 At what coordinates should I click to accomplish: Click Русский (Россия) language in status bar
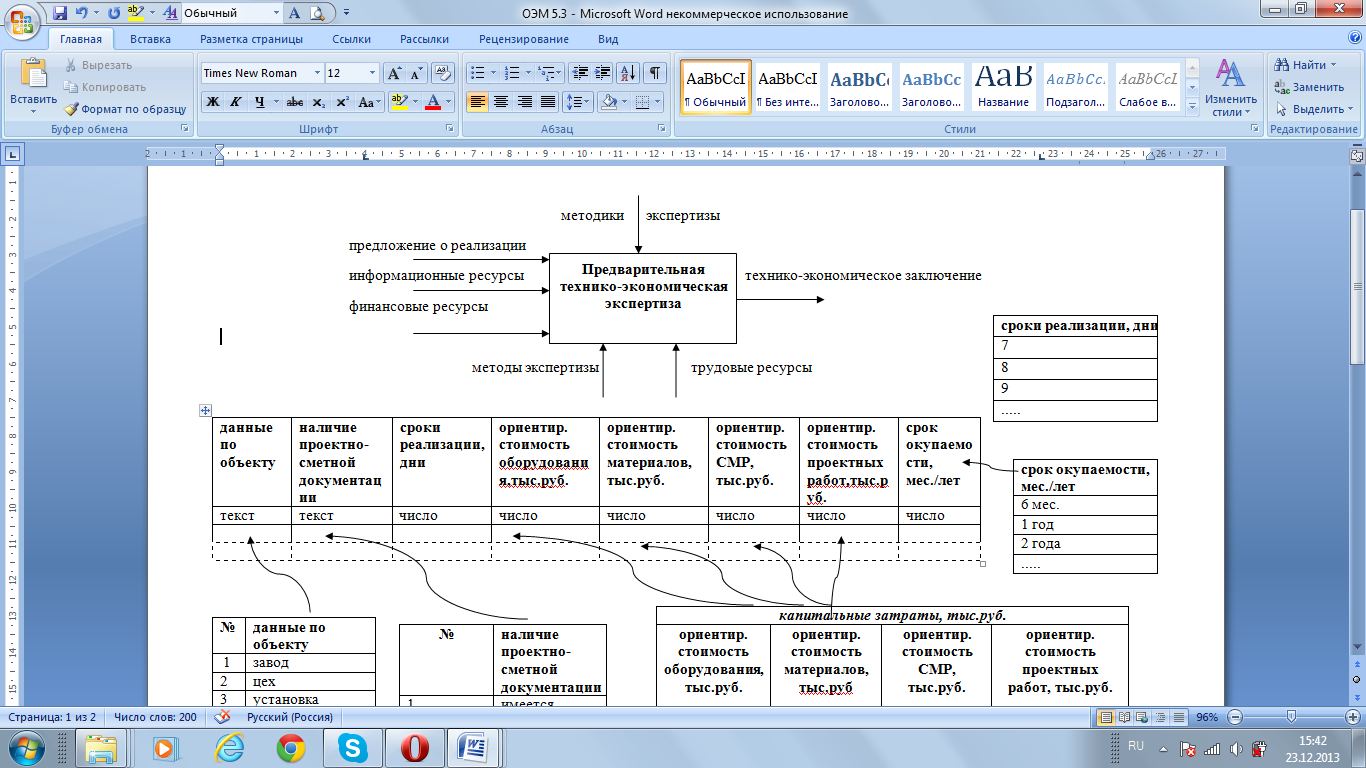click(x=290, y=717)
